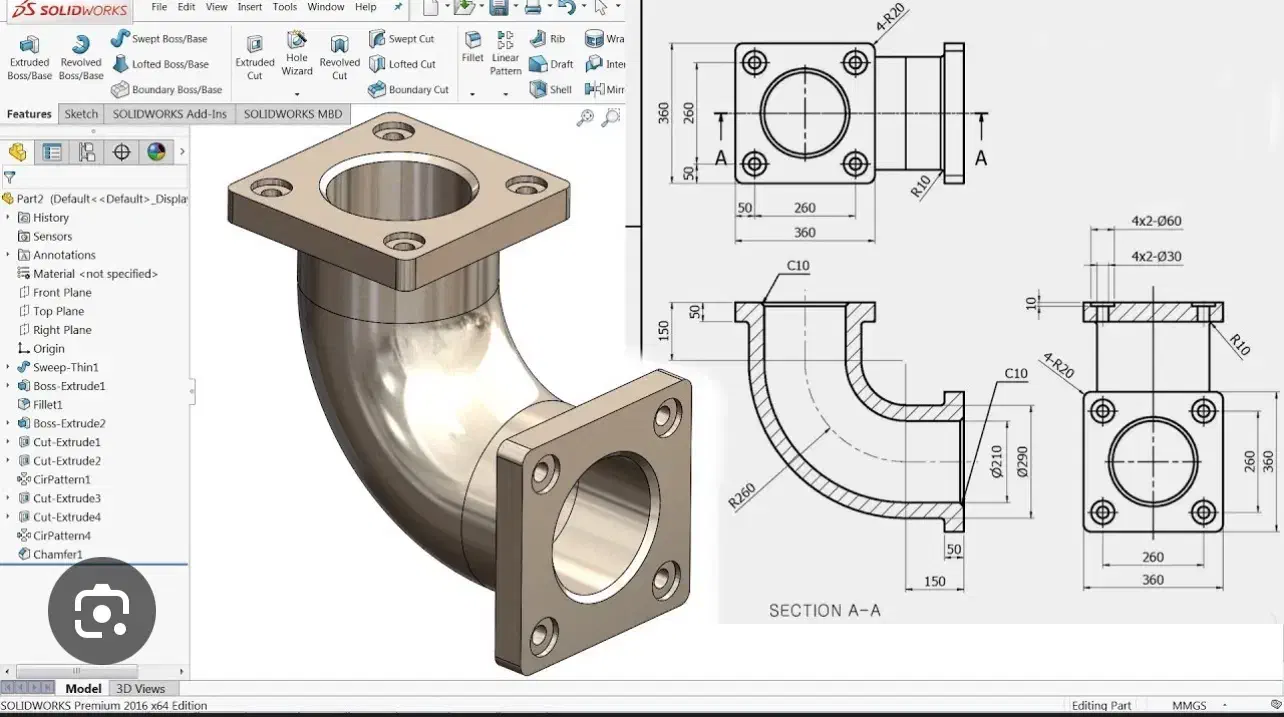The height and width of the screenshot is (717, 1284).
Task: Switch to the SOLIDWORKS Add-Ins tab
Action: 170,114
